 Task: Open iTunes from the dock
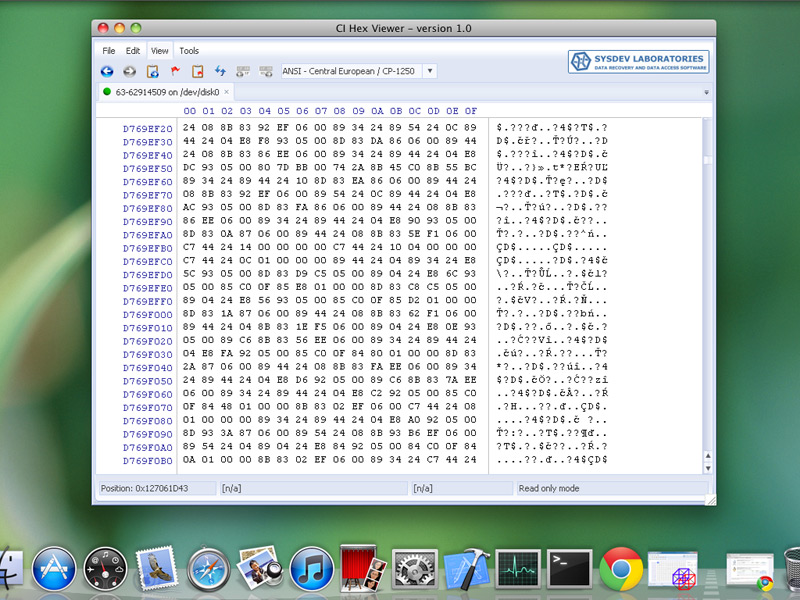click(311, 570)
